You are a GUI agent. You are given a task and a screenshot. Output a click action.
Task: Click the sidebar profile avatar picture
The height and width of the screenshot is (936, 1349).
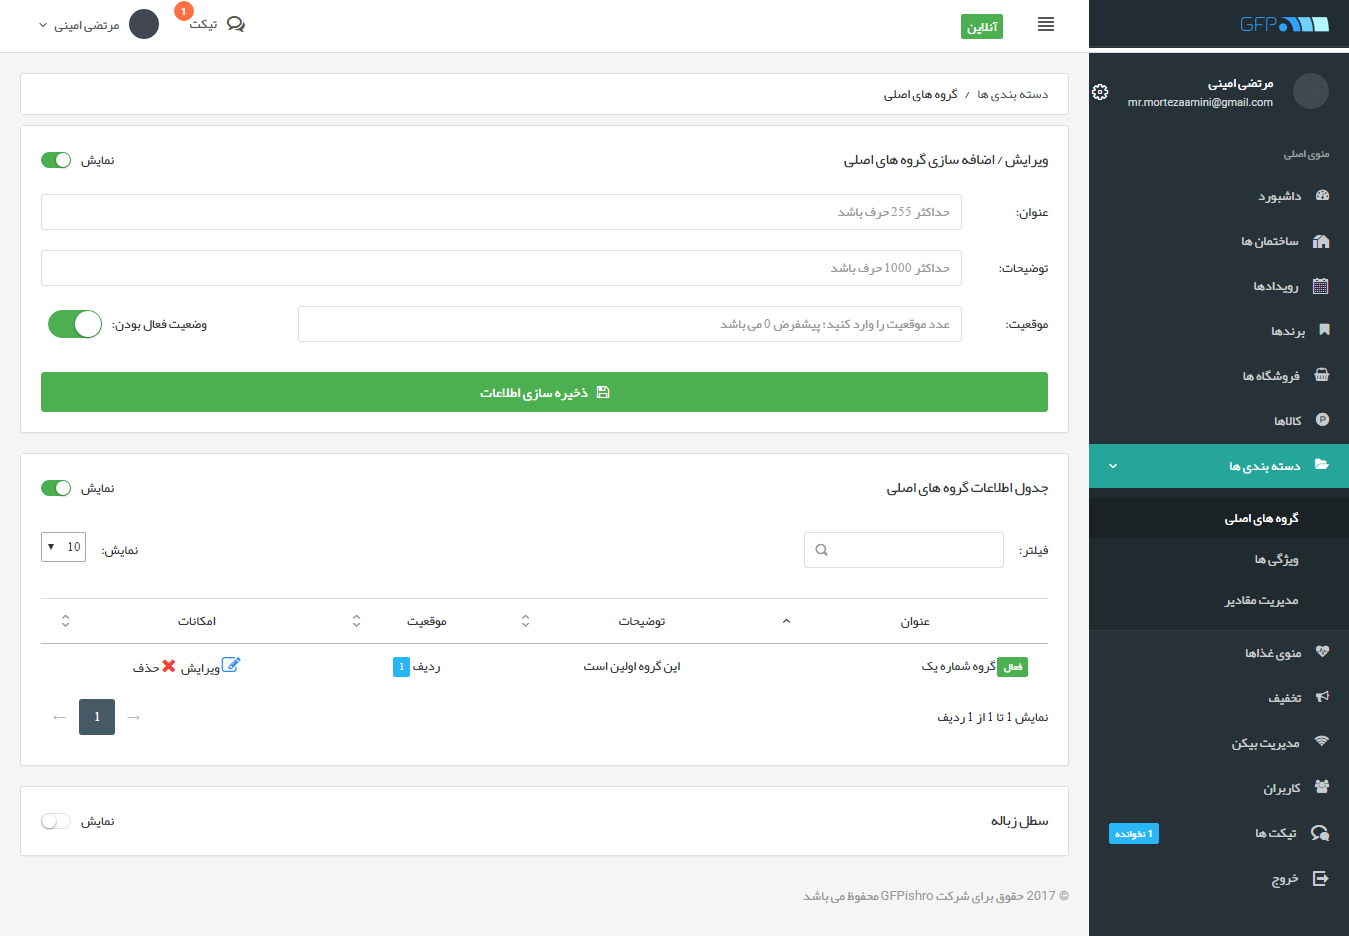[1311, 91]
